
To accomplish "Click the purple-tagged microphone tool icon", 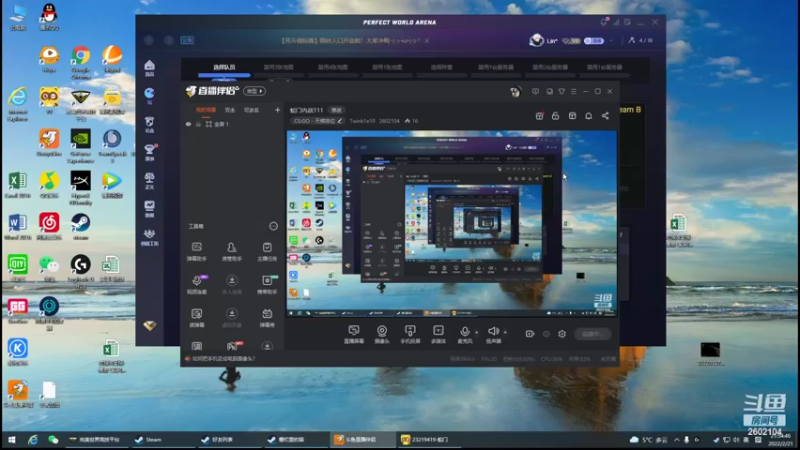I will pyautogui.click(x=198, y=280).
